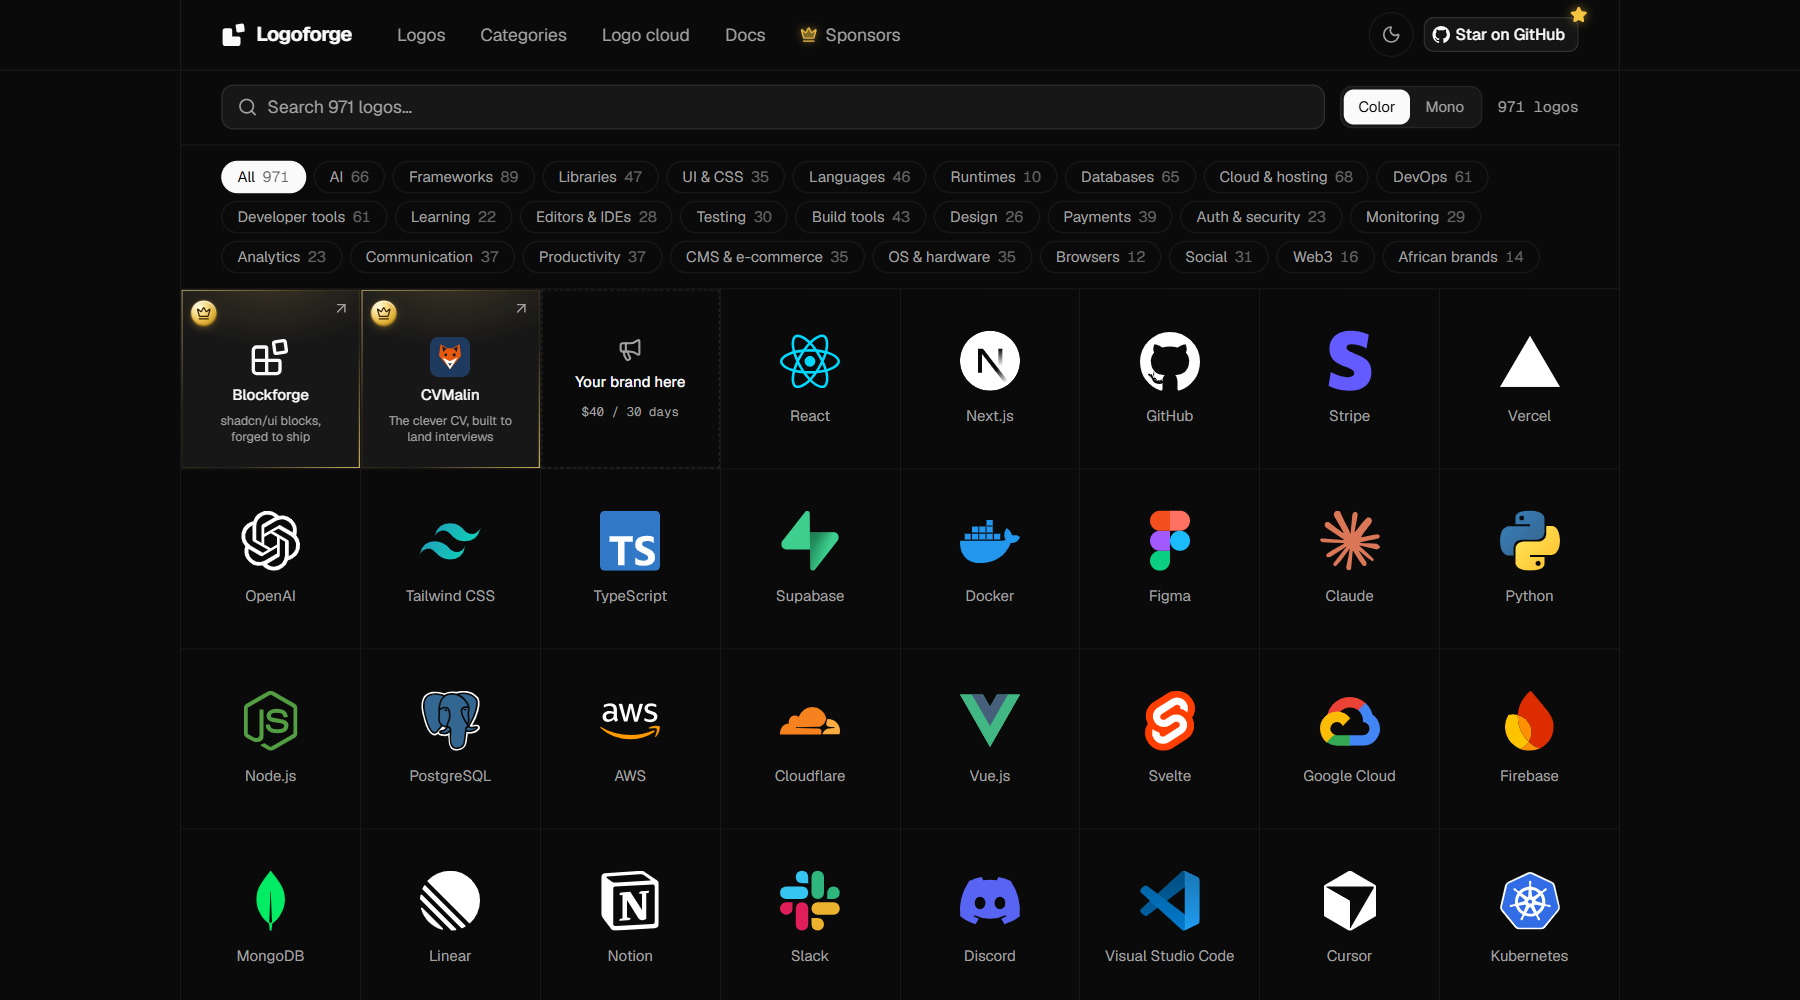Image resolution: width=1800 pixels, height=1000 pixels.
Task: Filter by Web3 category chip
Action: pos(1325,257)
